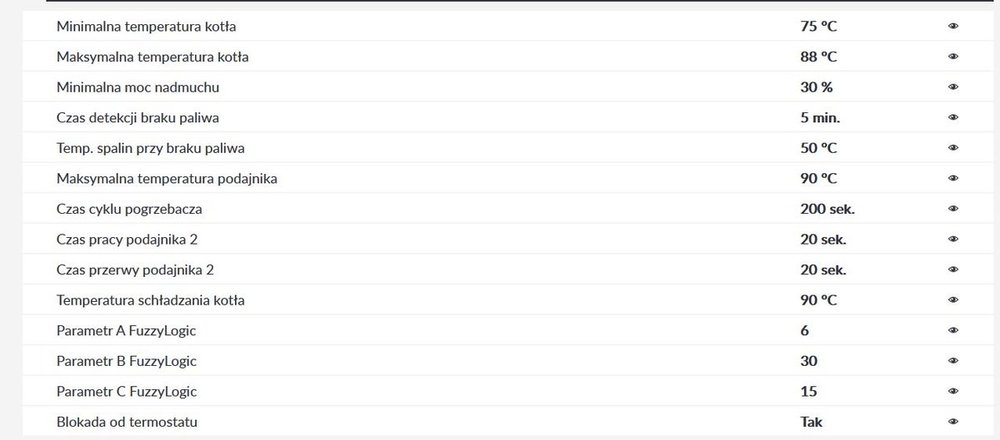Click eye icon for Temp. spalin przy braku paliwa

pos(953,148)
